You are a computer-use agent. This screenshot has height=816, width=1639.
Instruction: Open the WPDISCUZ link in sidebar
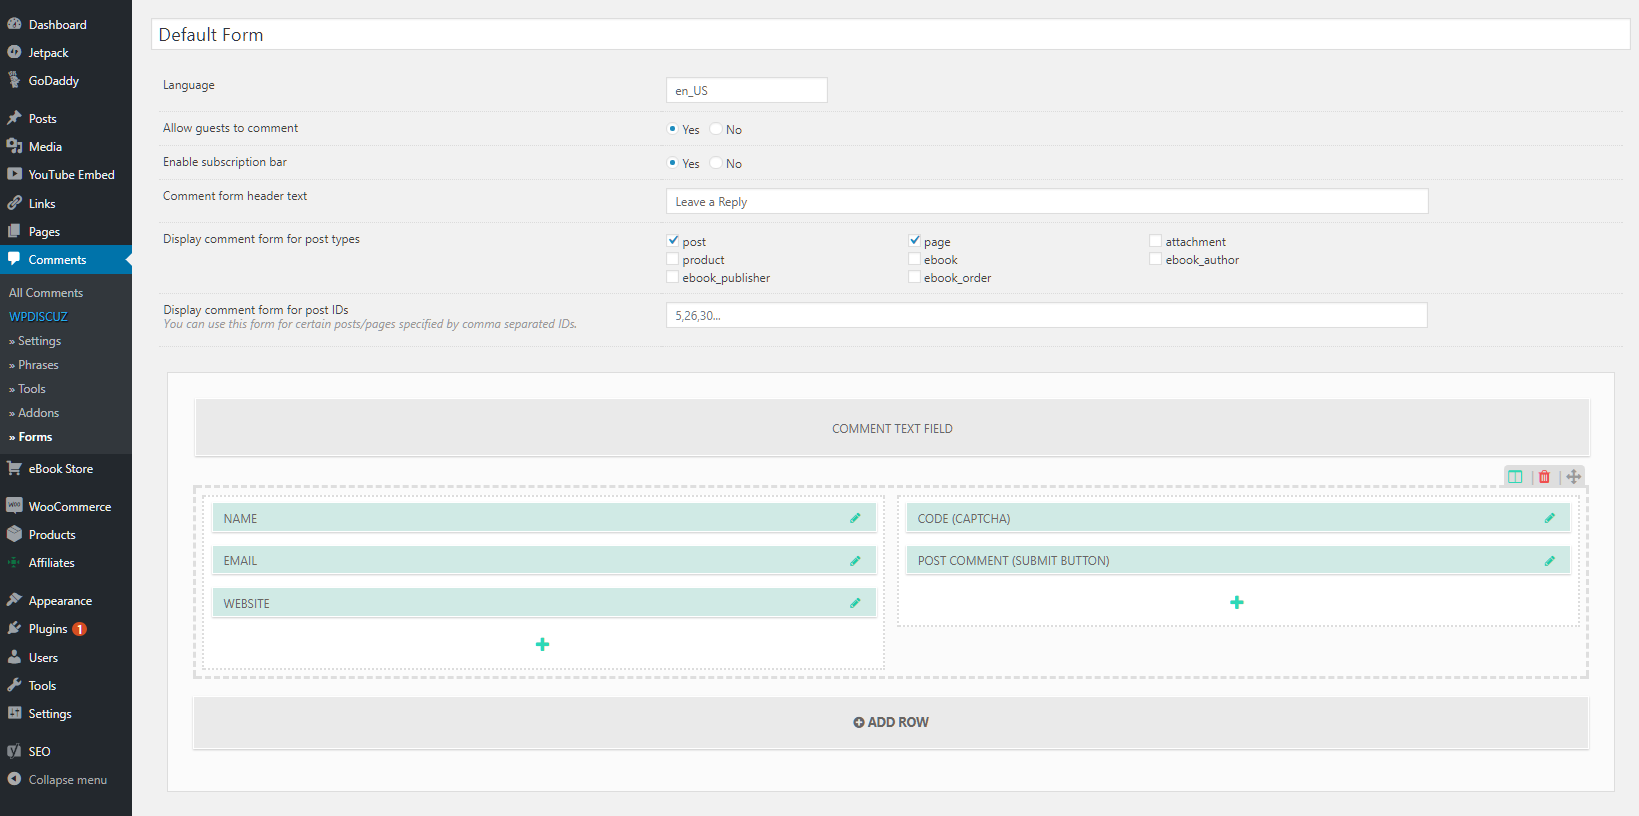coord(38,317)
